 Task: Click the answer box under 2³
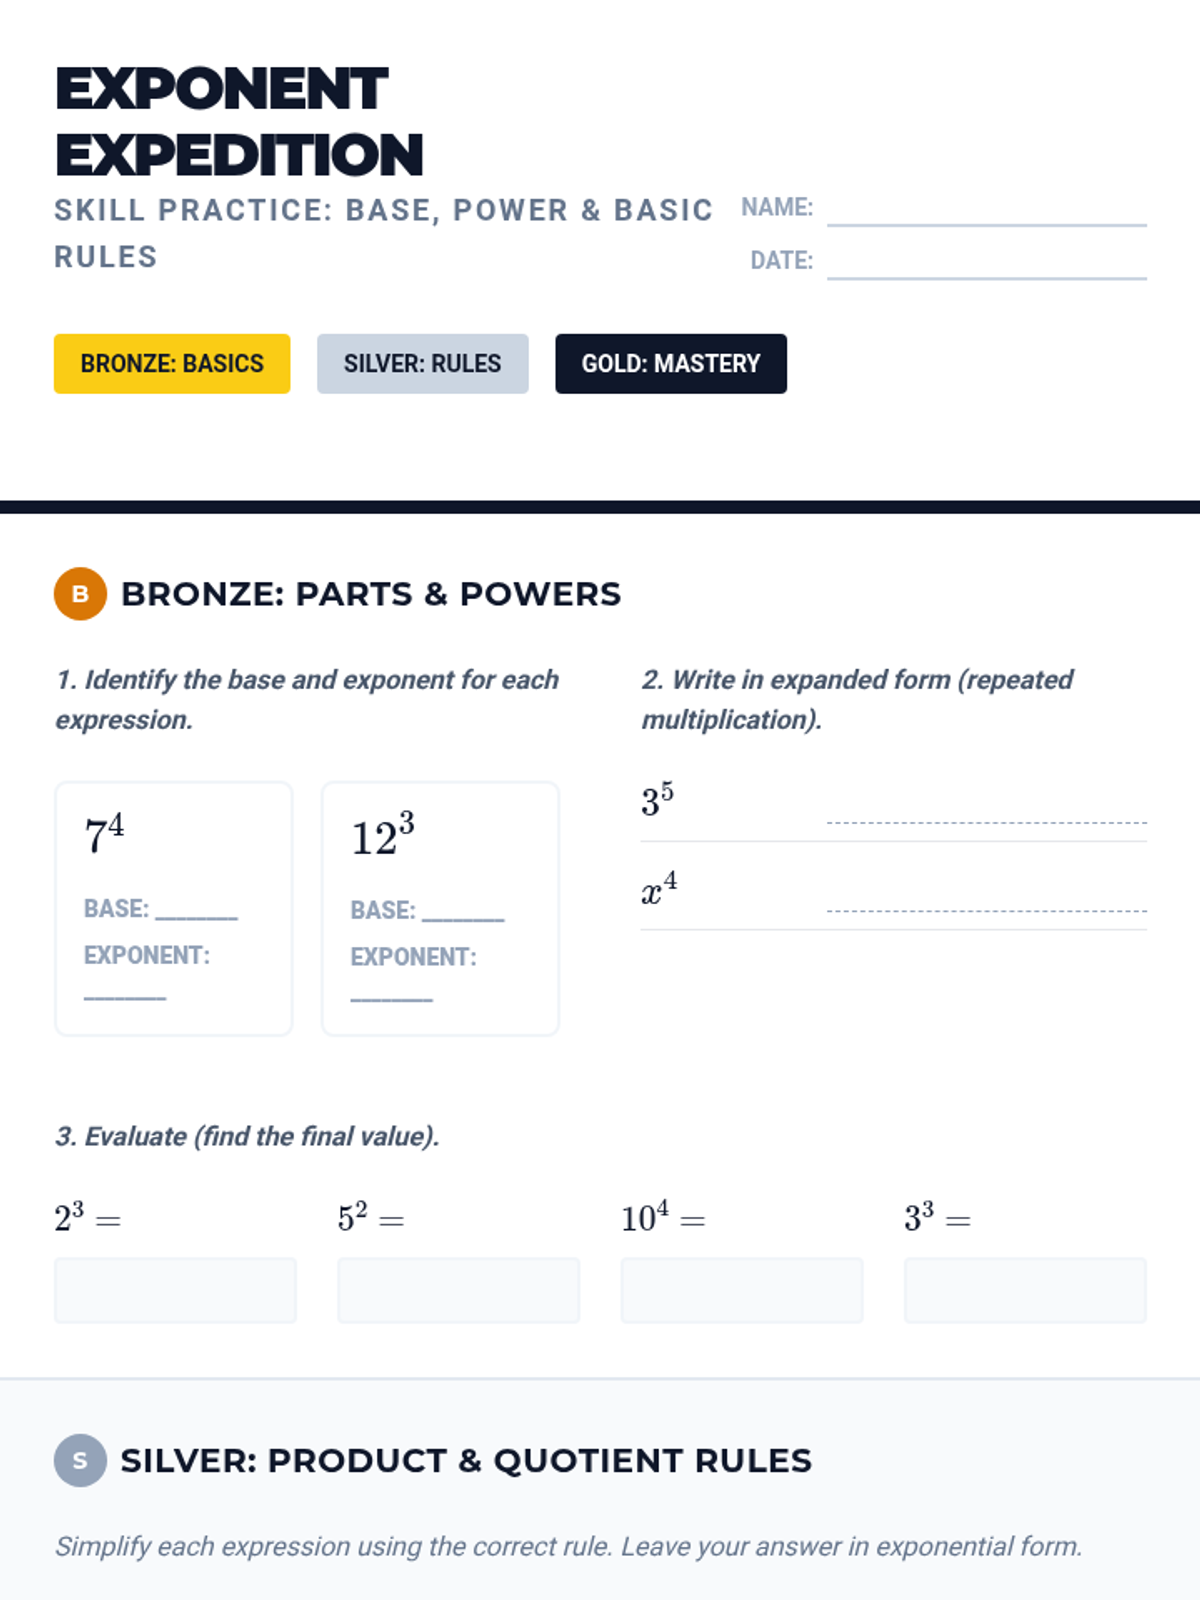175,1290
